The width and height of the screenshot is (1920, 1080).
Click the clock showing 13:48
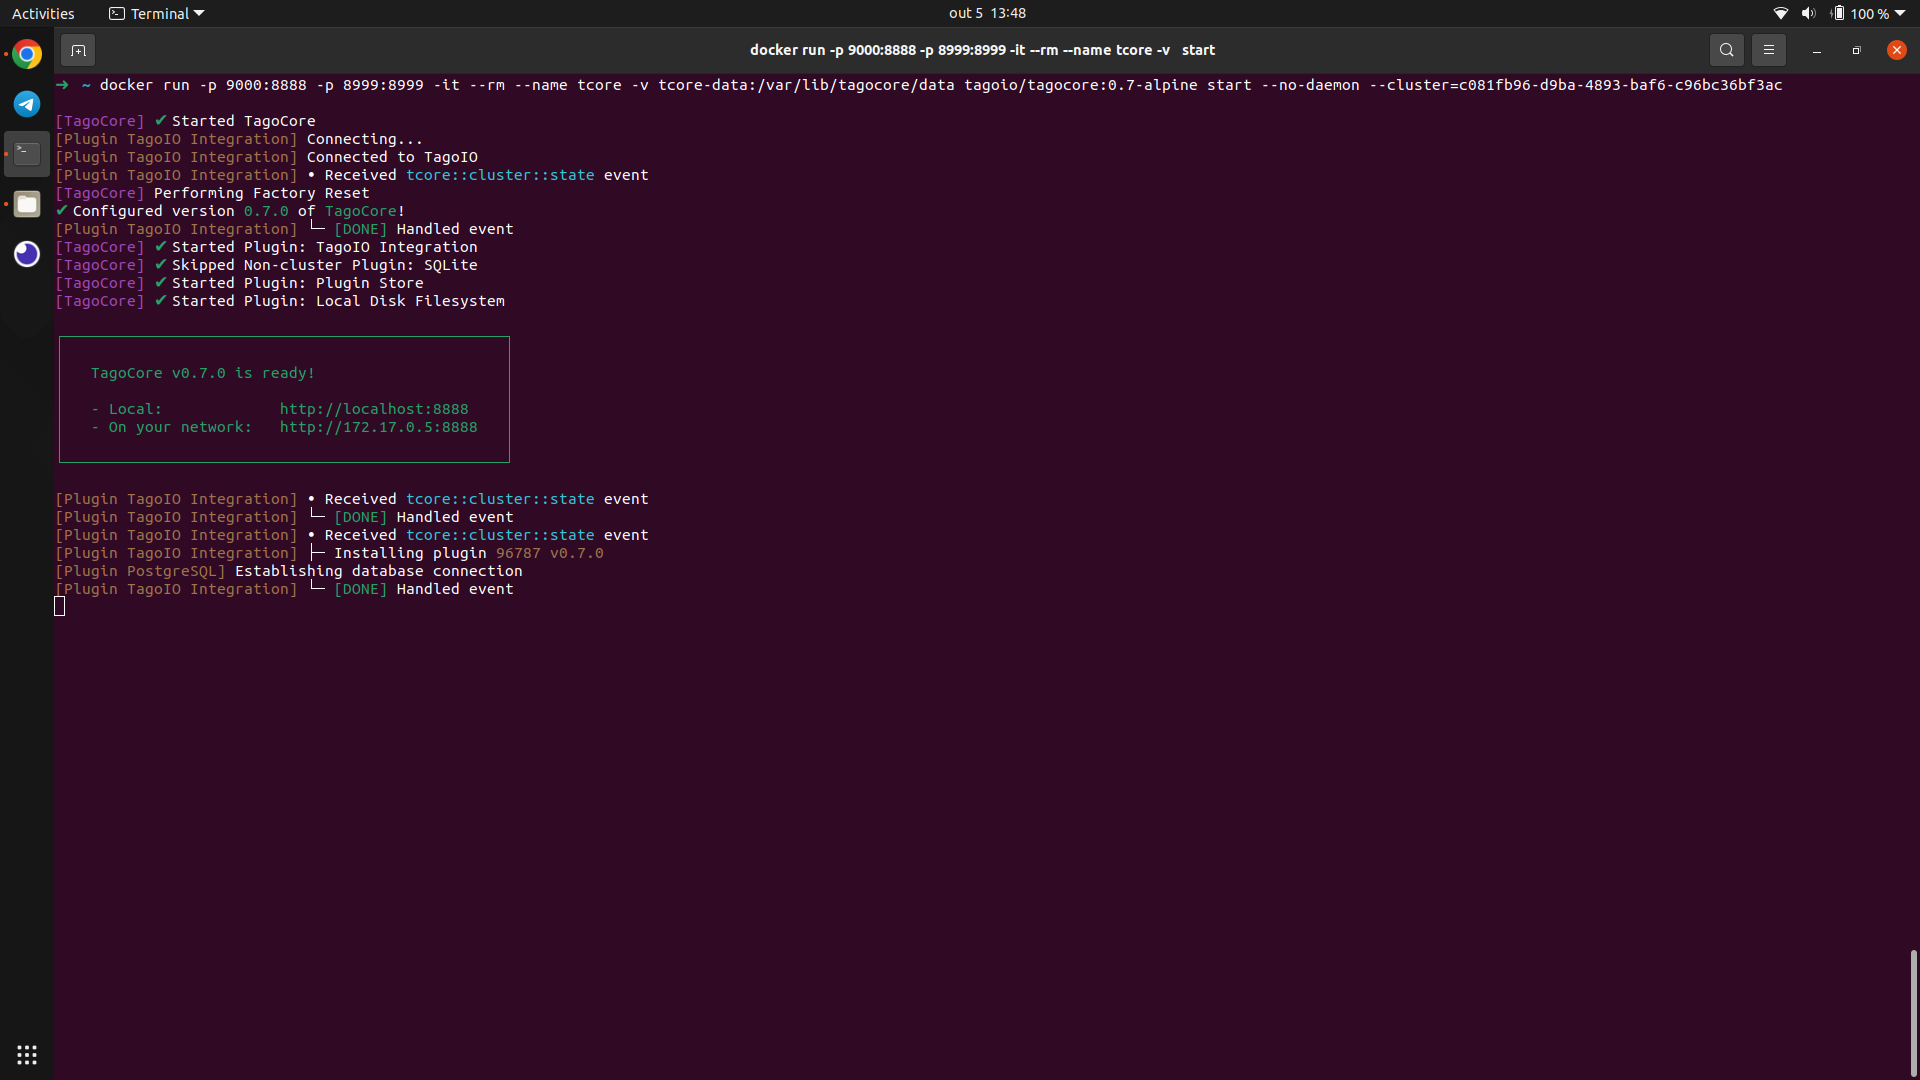(x=988, y=13)
